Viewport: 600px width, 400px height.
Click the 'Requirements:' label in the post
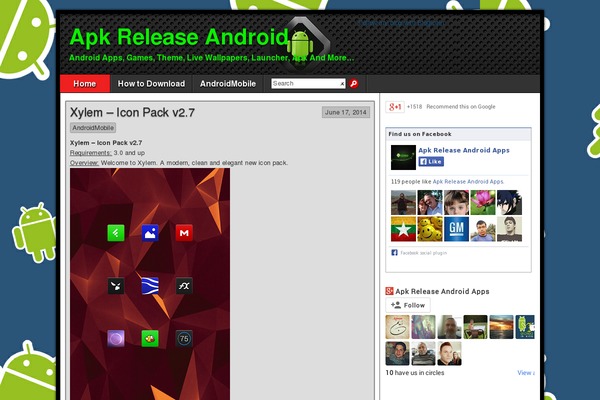point(91,153)
